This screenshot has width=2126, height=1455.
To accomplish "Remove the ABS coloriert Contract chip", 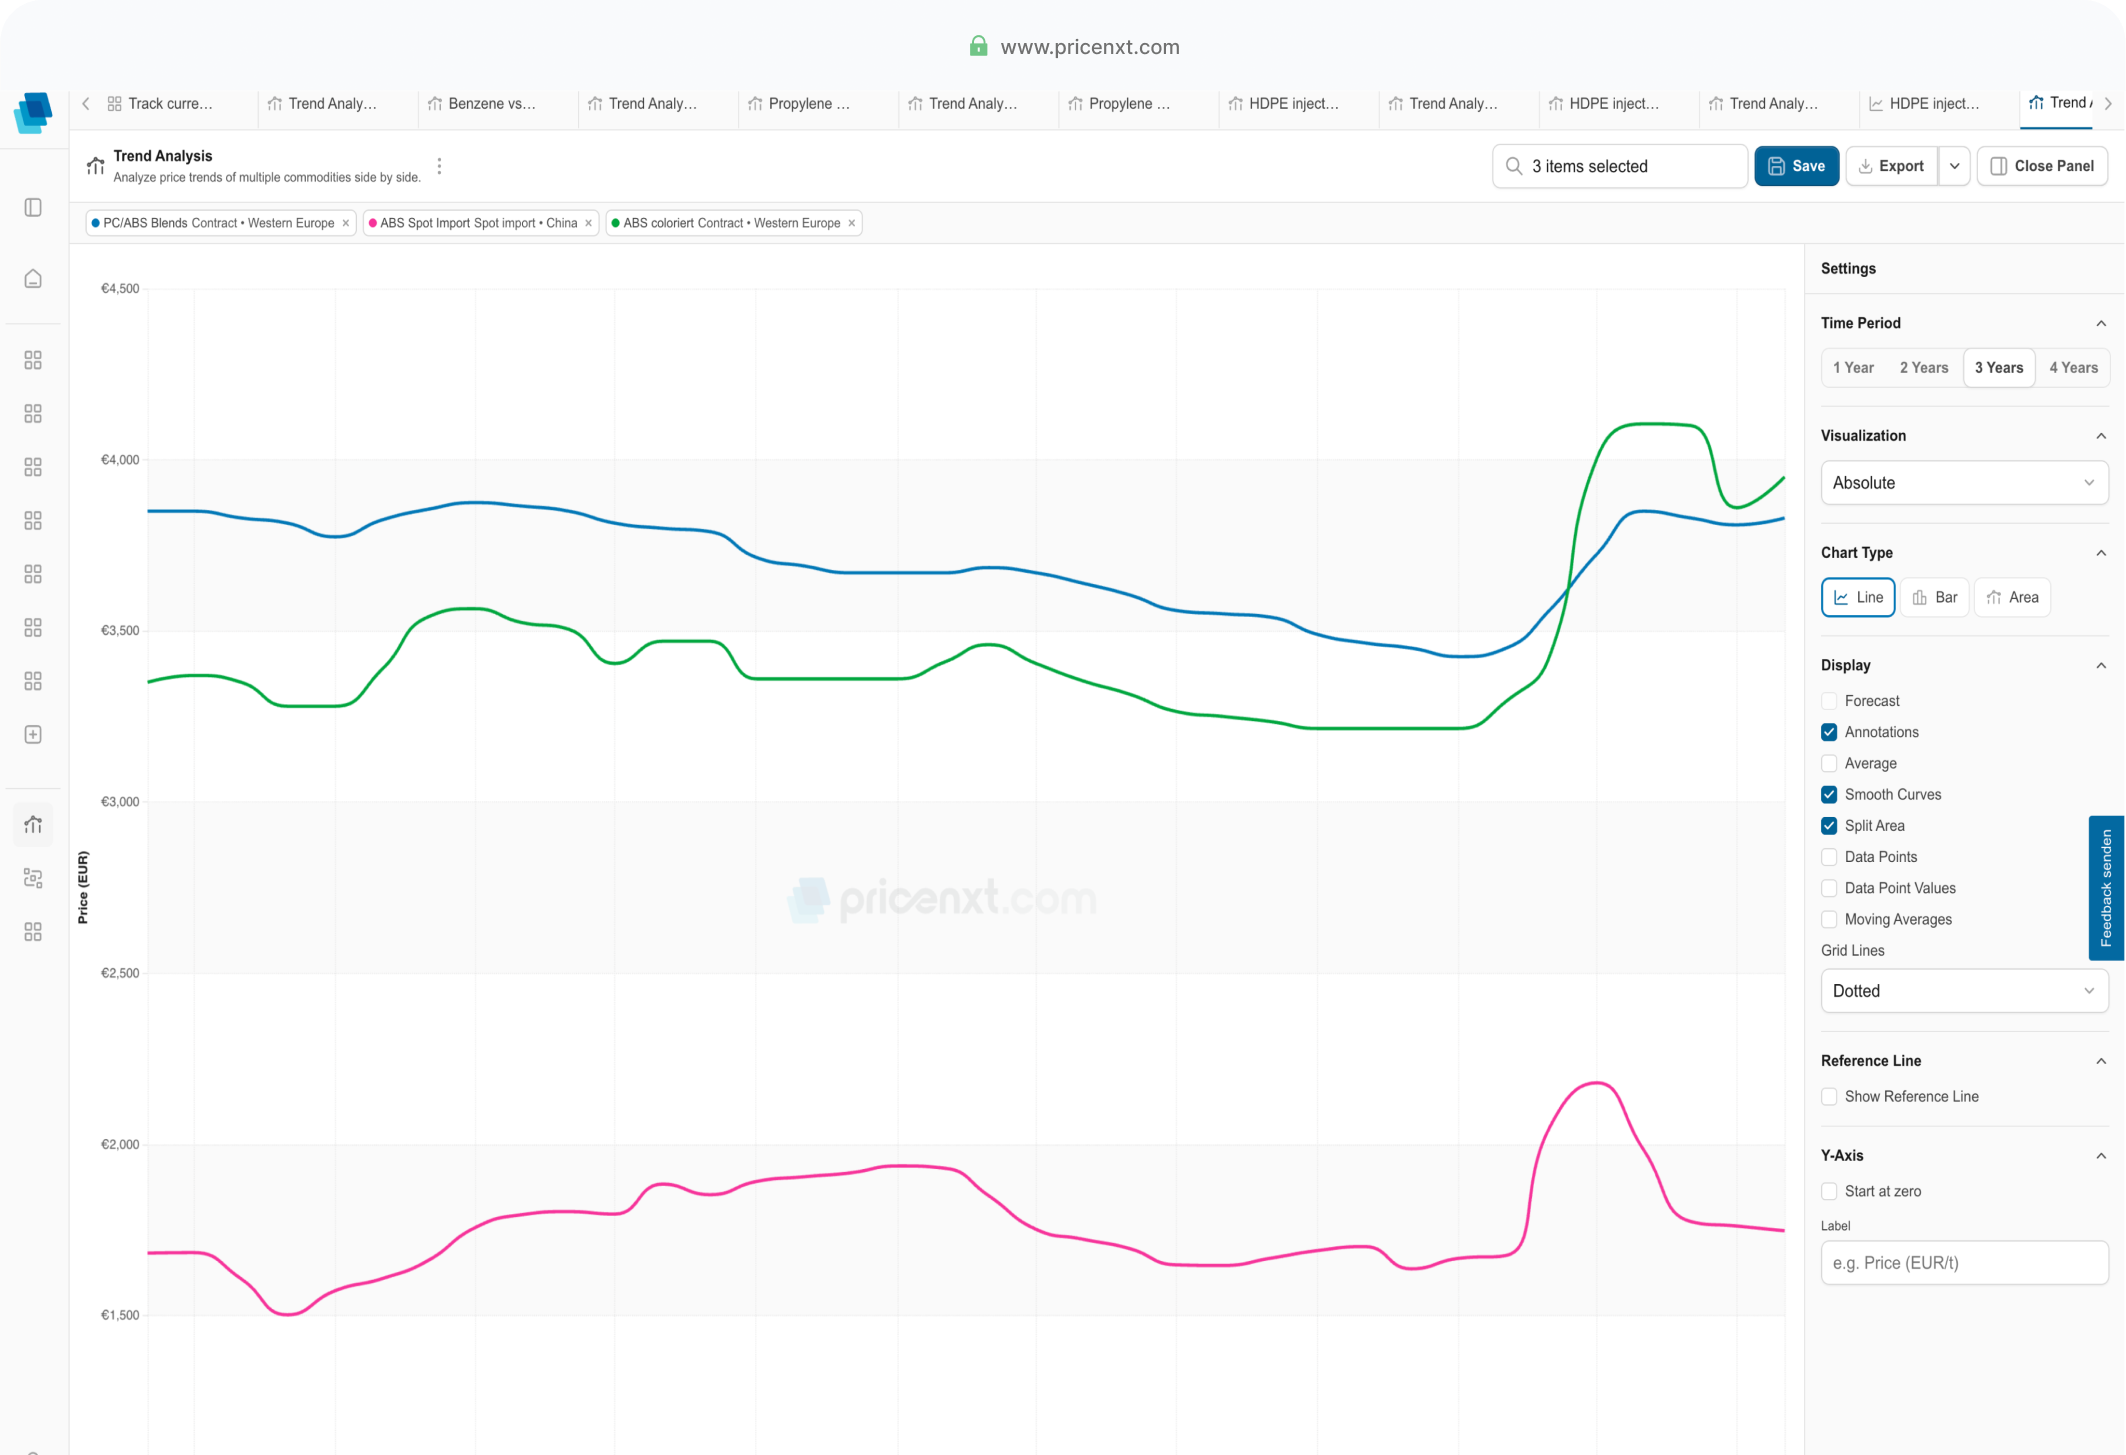I will (852, 223).
